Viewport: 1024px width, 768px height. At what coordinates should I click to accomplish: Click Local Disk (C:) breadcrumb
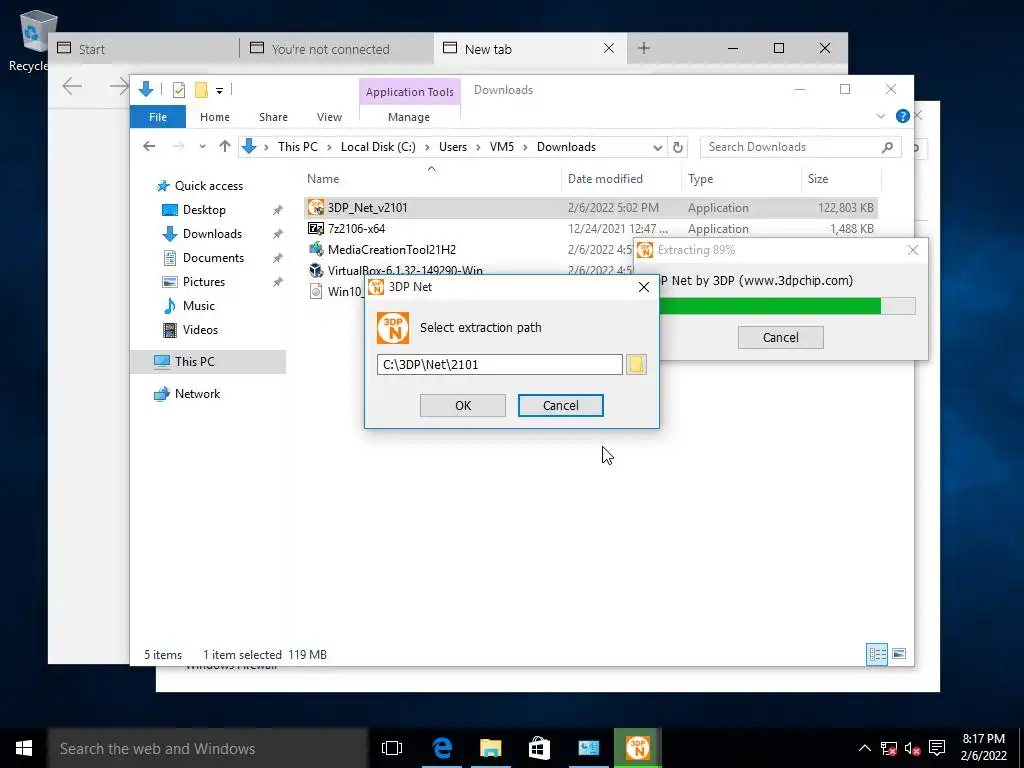pyautogui.click(x=378, y=147)
